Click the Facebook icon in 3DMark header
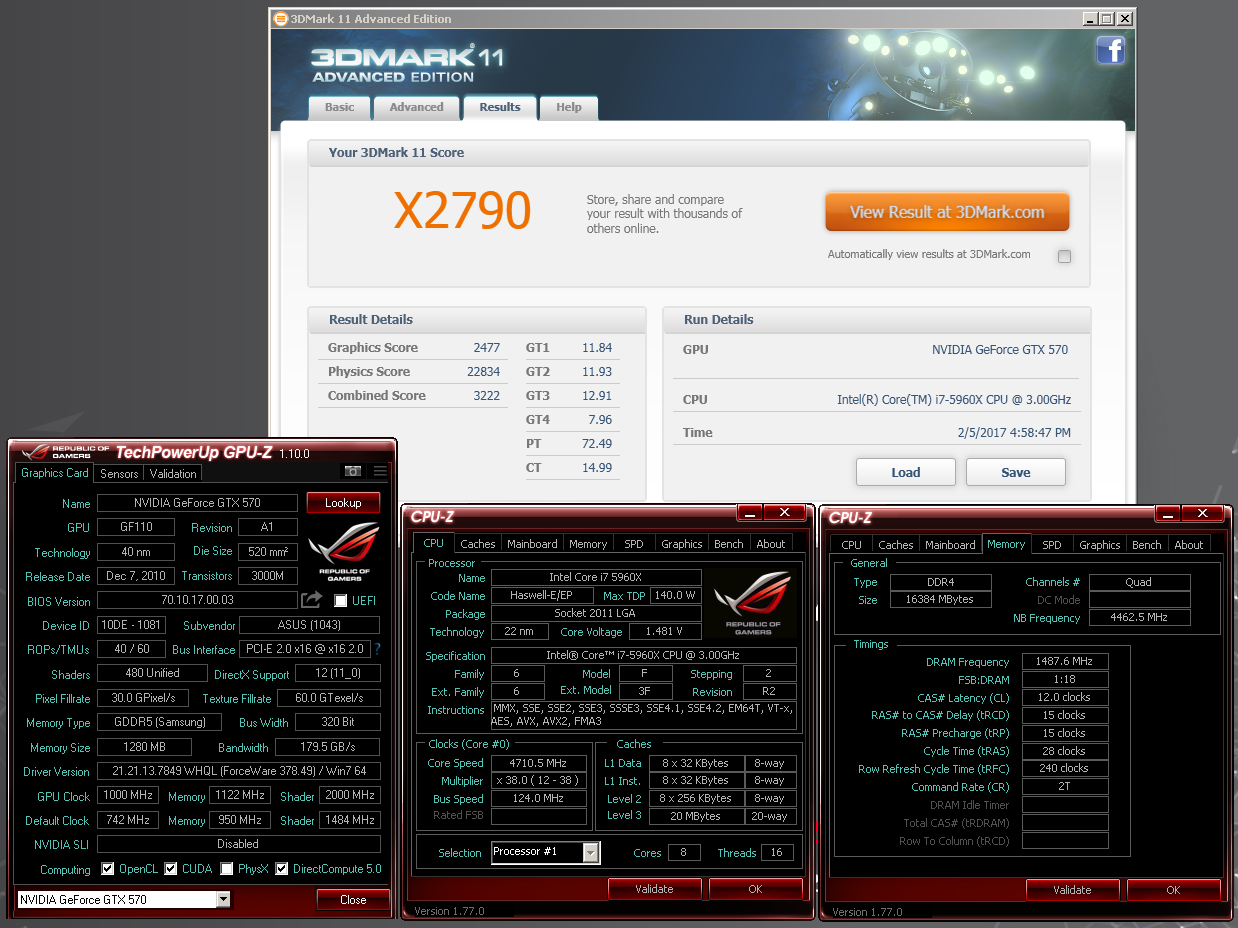 click(x=1110, y=50)
